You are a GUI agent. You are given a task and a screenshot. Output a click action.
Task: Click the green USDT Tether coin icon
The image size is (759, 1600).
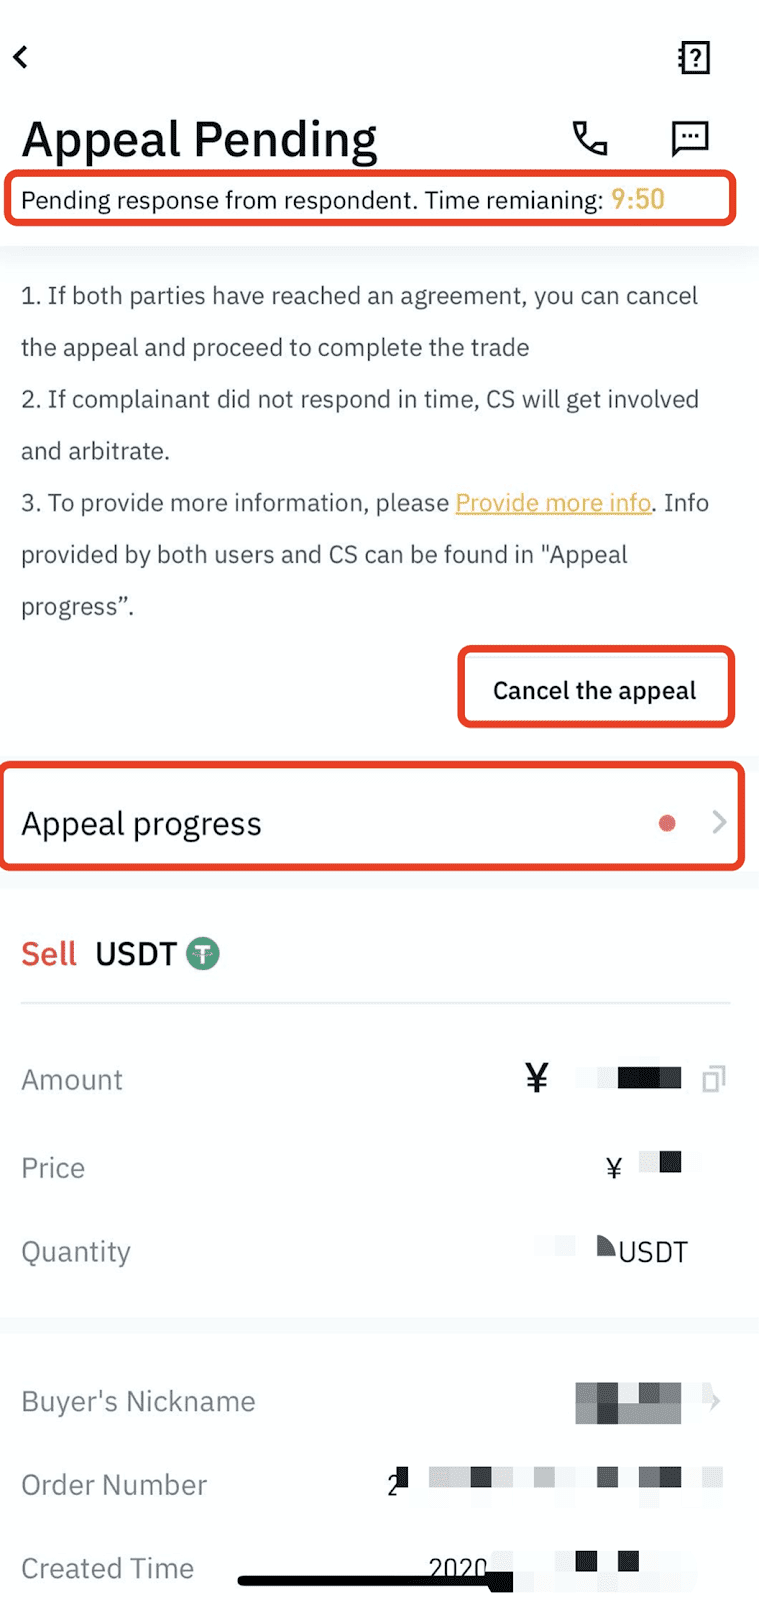203,953
